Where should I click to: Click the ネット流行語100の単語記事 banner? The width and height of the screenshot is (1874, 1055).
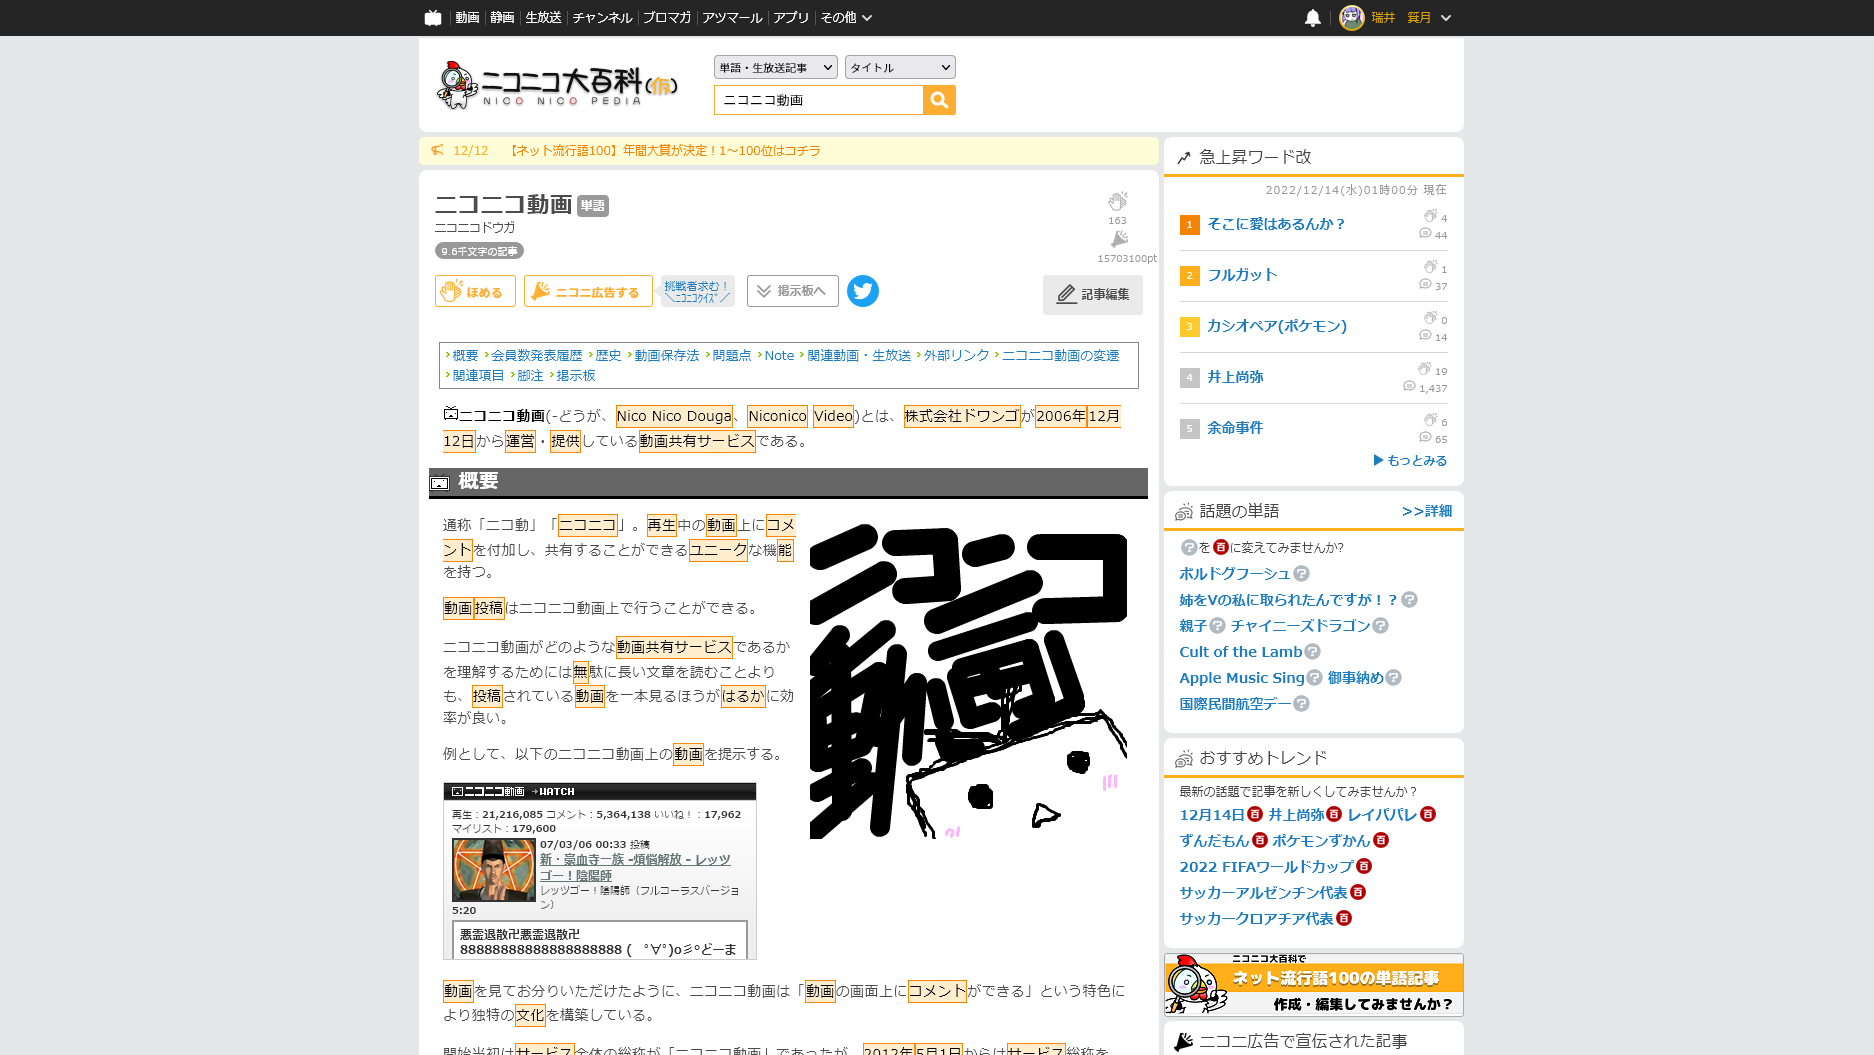1314,985
